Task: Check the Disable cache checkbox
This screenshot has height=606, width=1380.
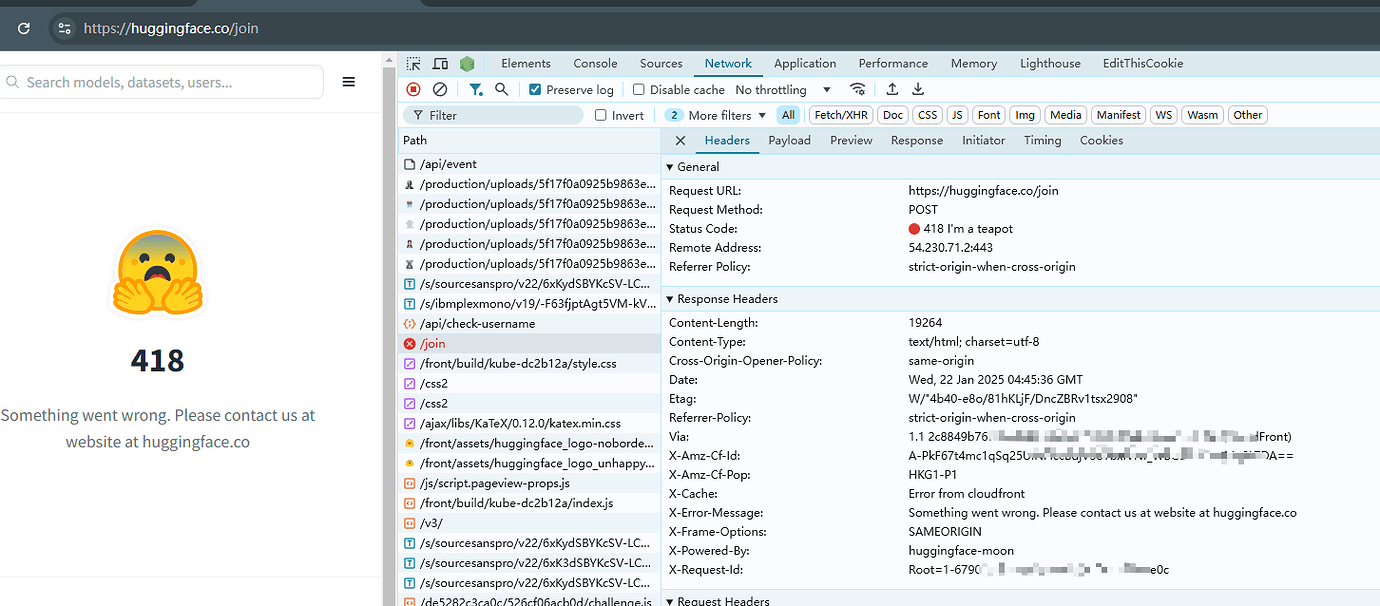Action: click(x=639, y=89)
